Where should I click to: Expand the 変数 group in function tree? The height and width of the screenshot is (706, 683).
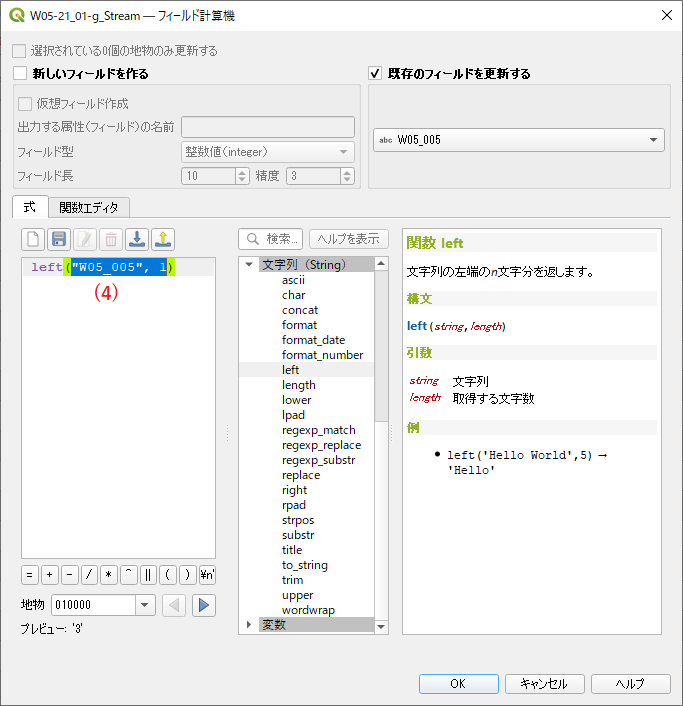tap(249, 625)
